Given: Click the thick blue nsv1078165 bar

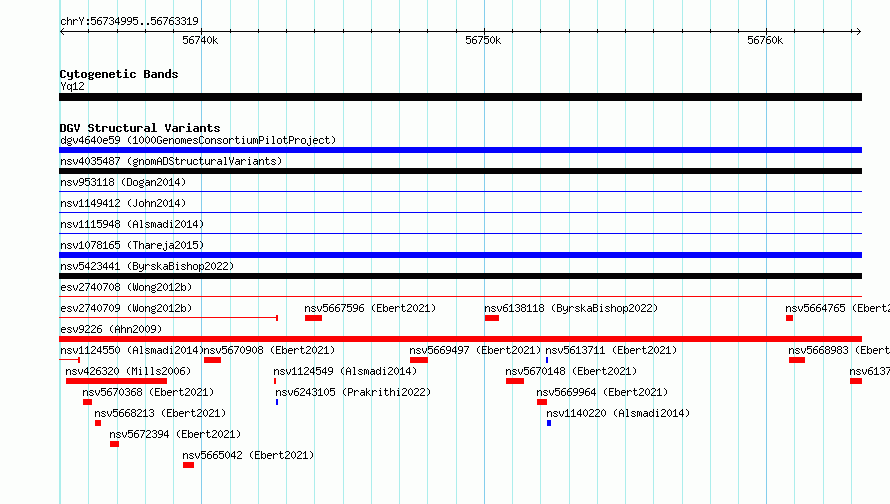Looking at the screenshot, I should click(460, 255).
